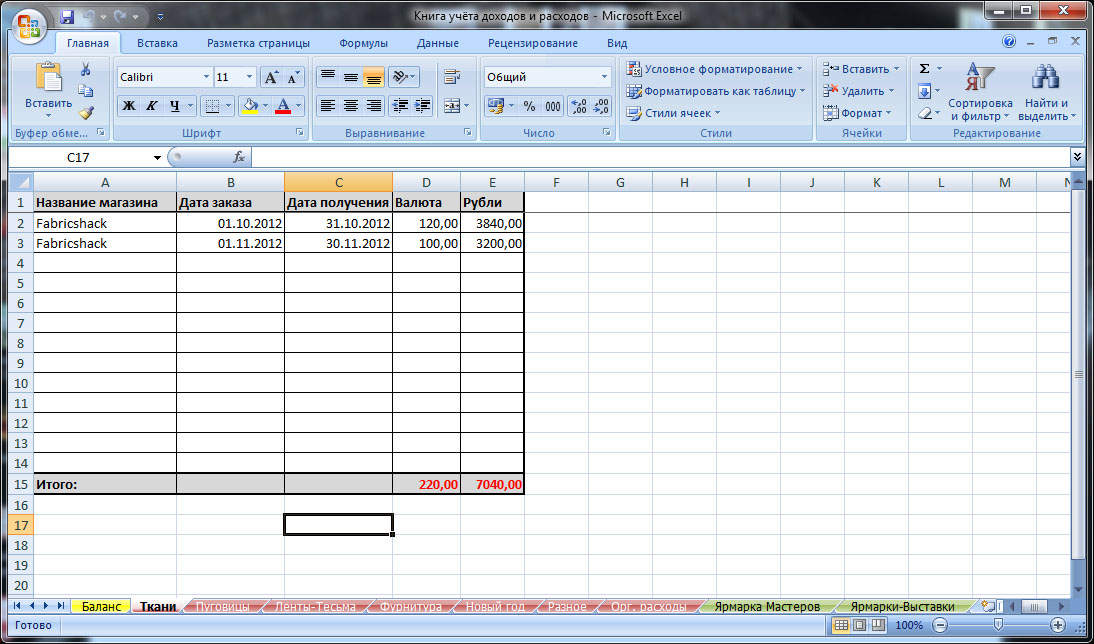Toggle bold formatting (Ж)
Viewport: 1094px width, 644px height.
tap(128, 106)
